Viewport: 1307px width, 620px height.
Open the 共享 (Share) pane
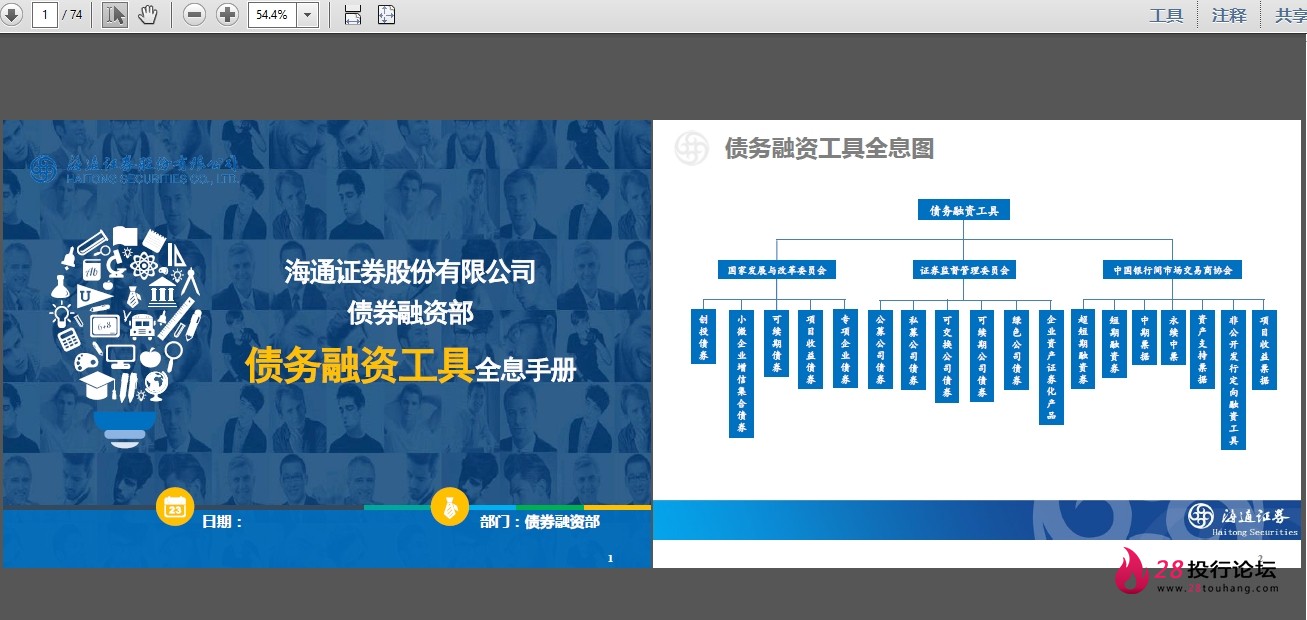(x=1290, y=15)
